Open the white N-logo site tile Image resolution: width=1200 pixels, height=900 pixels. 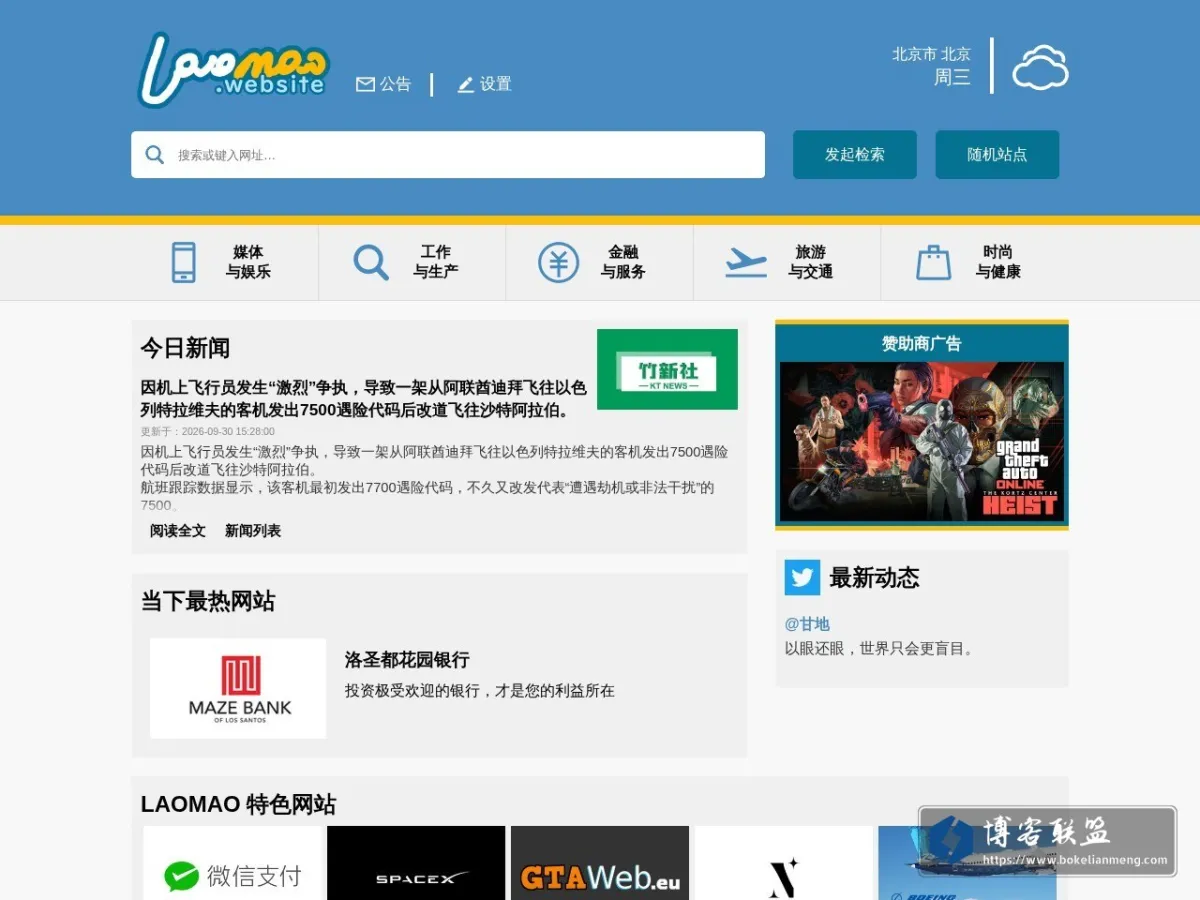coord(783,863)
